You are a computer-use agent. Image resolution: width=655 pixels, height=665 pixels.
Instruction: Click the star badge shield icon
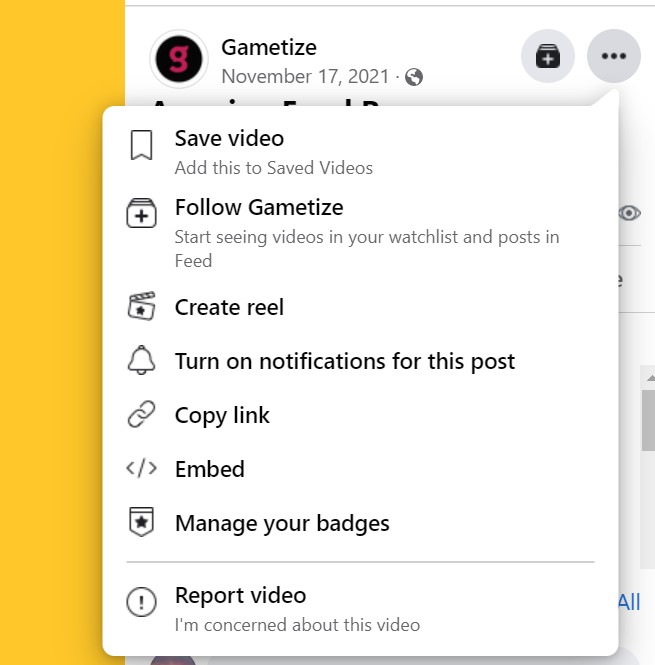point(141,522)
